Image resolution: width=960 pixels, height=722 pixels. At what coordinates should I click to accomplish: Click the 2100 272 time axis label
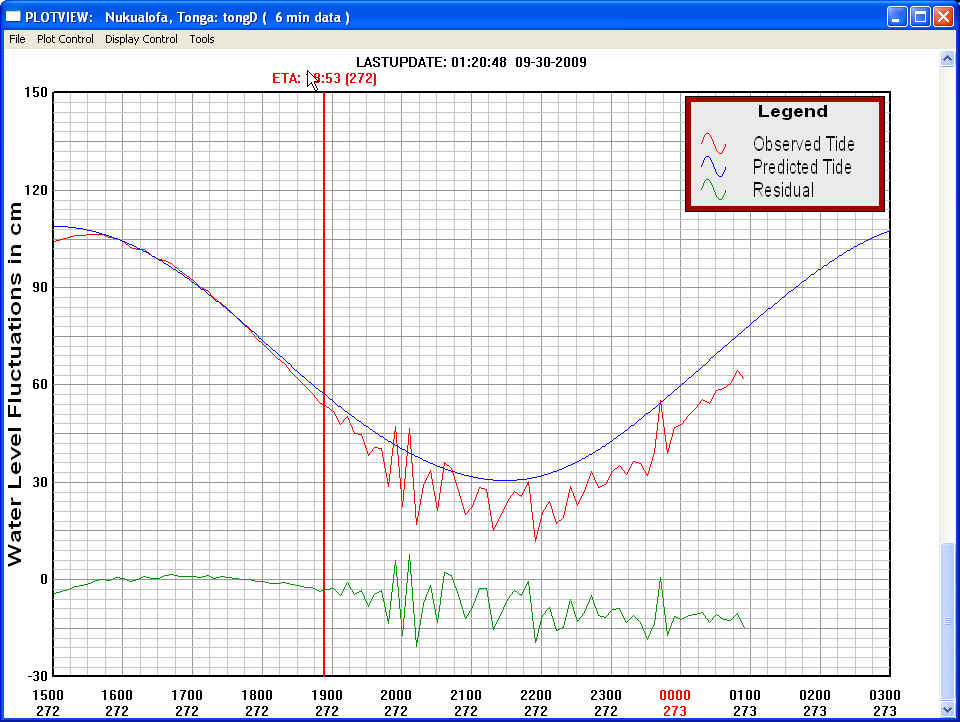(466, 703)
